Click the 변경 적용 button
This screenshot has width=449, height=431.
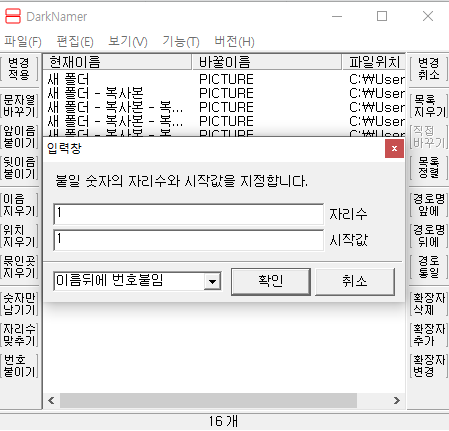click(x=19, y=69)
